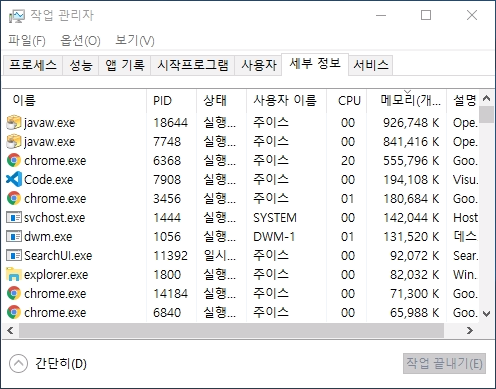Click the SYSTEM user name cell
496x389 pixels.
click(x=275, y=218)
